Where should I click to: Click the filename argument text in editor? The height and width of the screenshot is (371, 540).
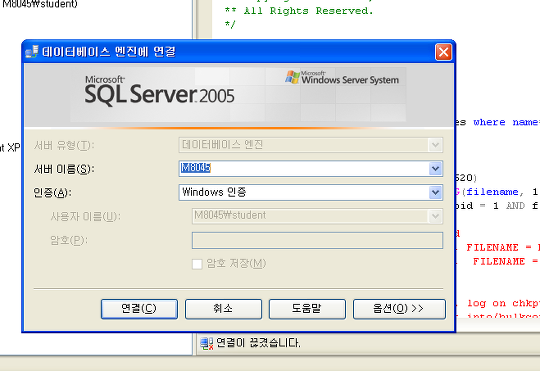tap(492, 192)
